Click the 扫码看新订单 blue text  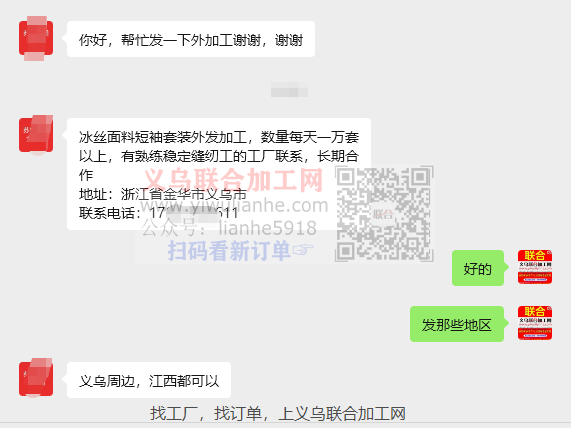pos(229,251)
